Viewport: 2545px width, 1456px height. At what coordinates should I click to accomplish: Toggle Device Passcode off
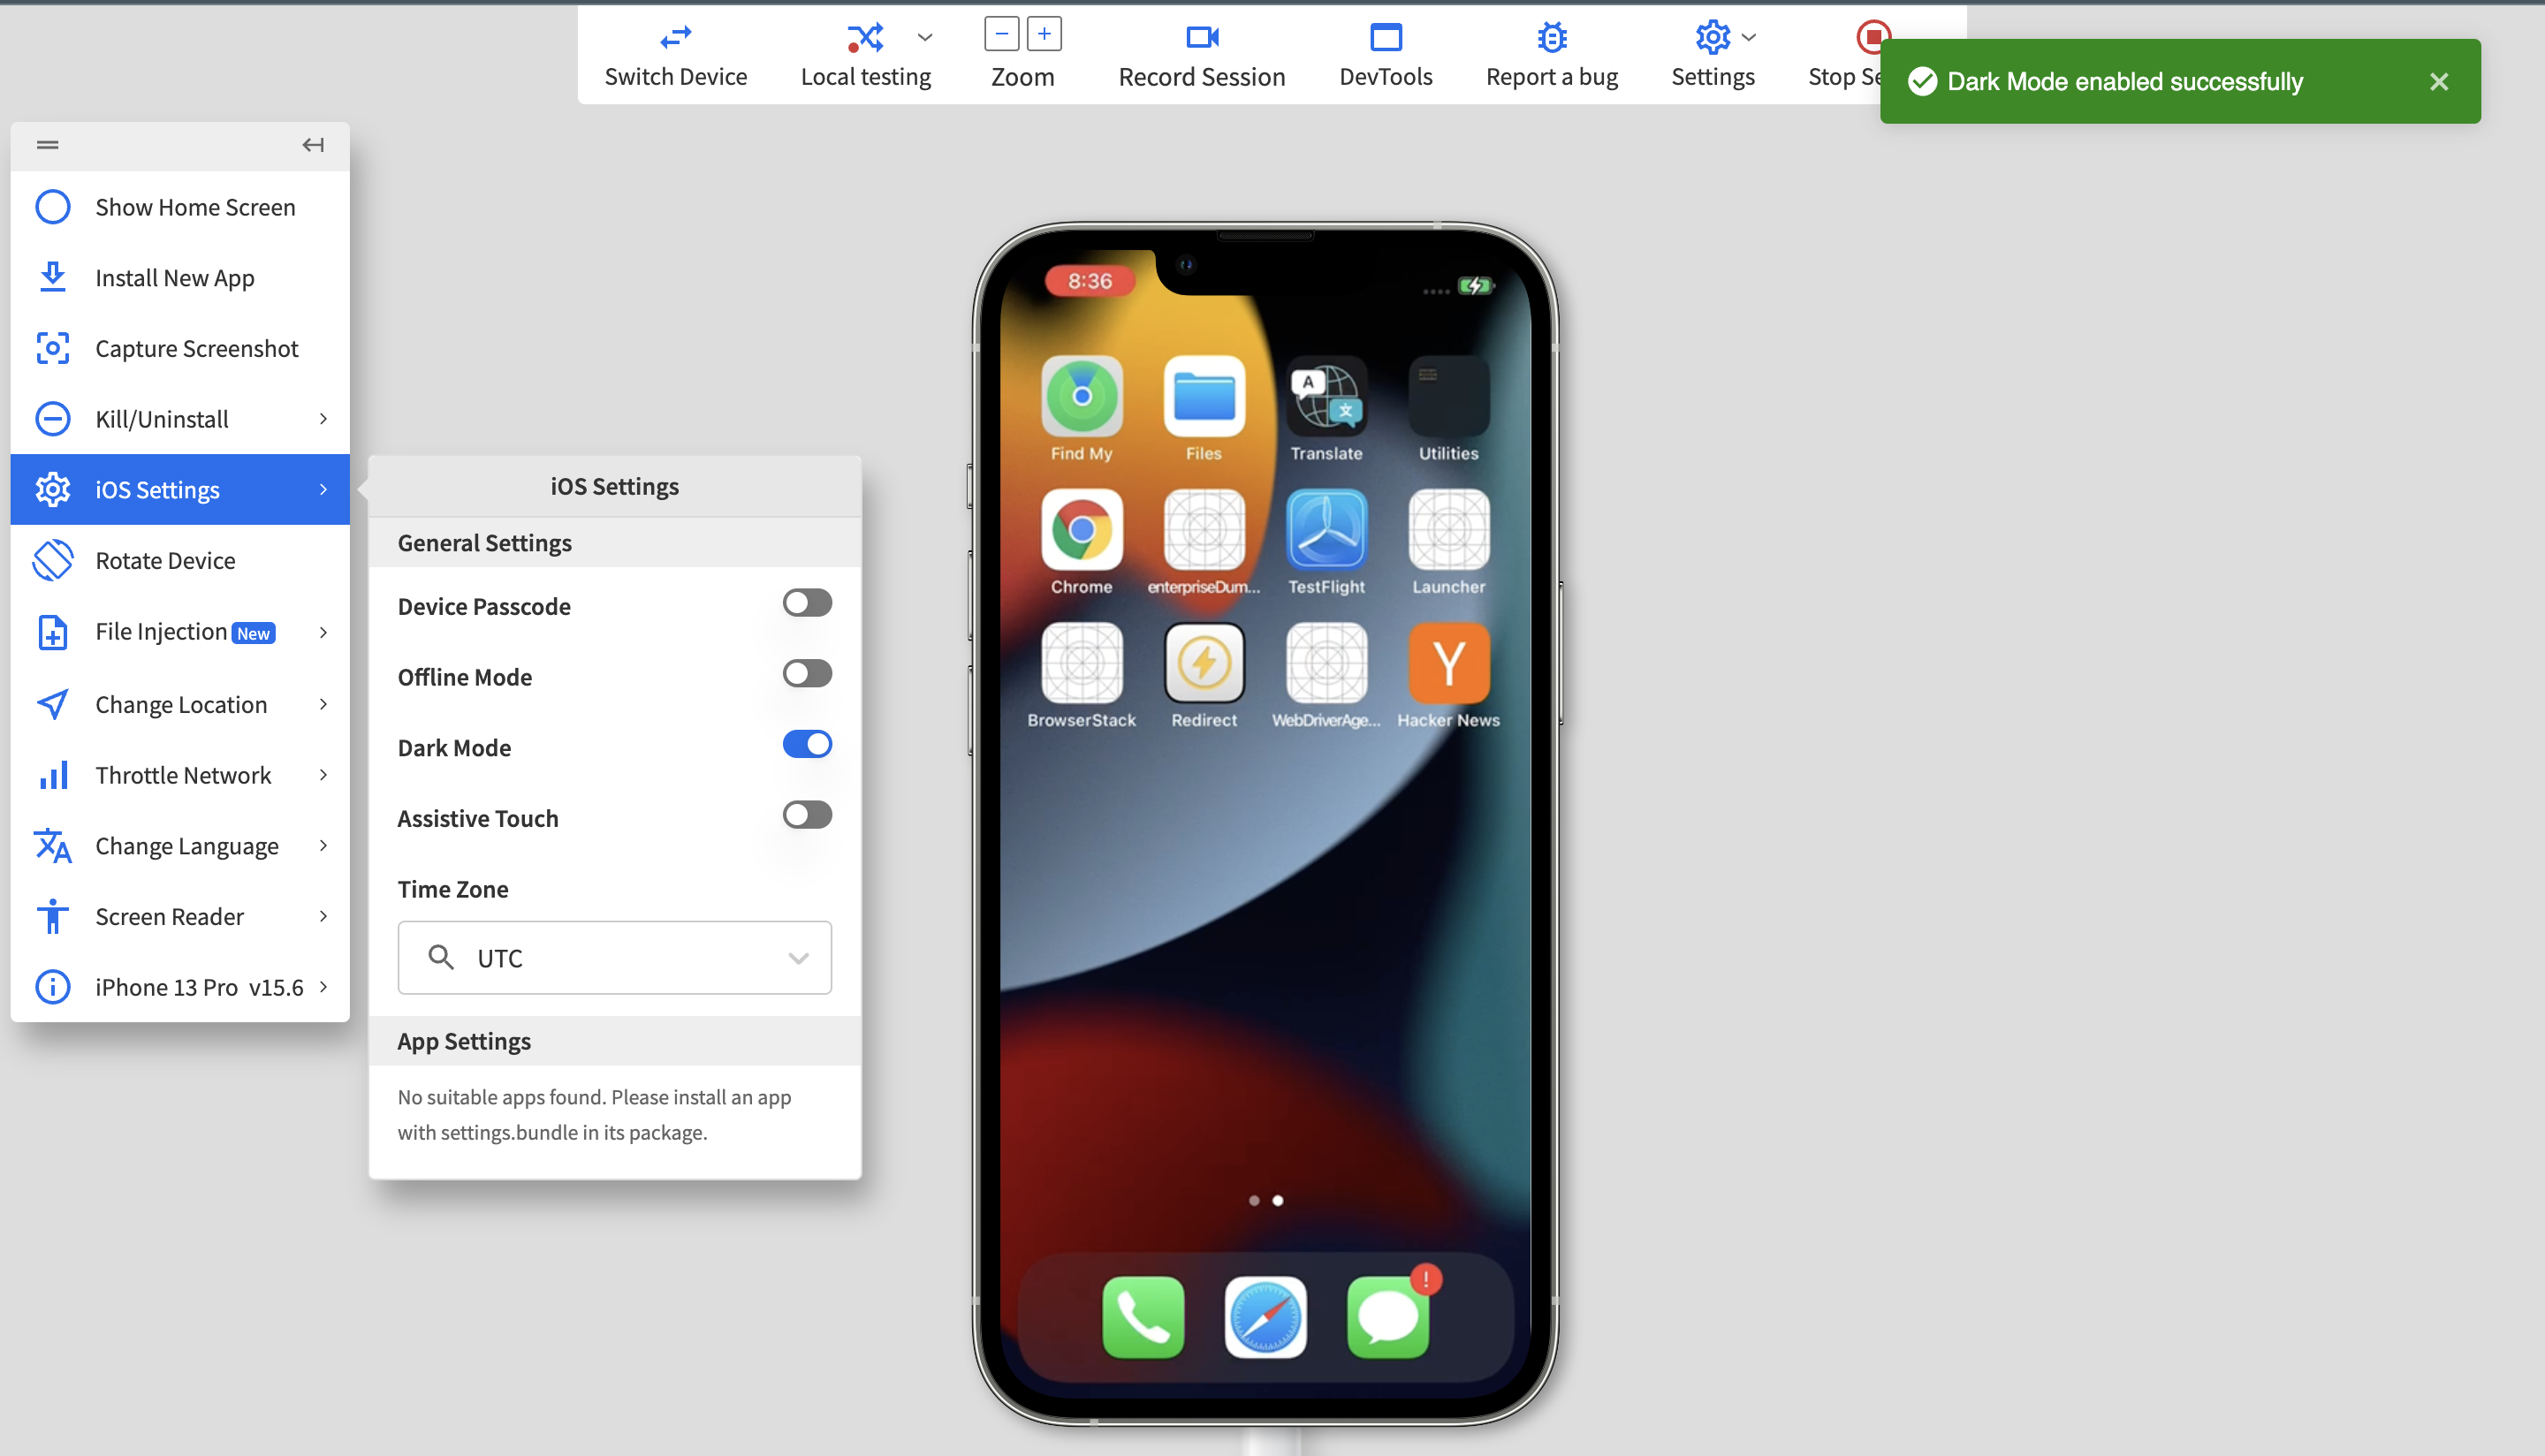click(804, 603)
